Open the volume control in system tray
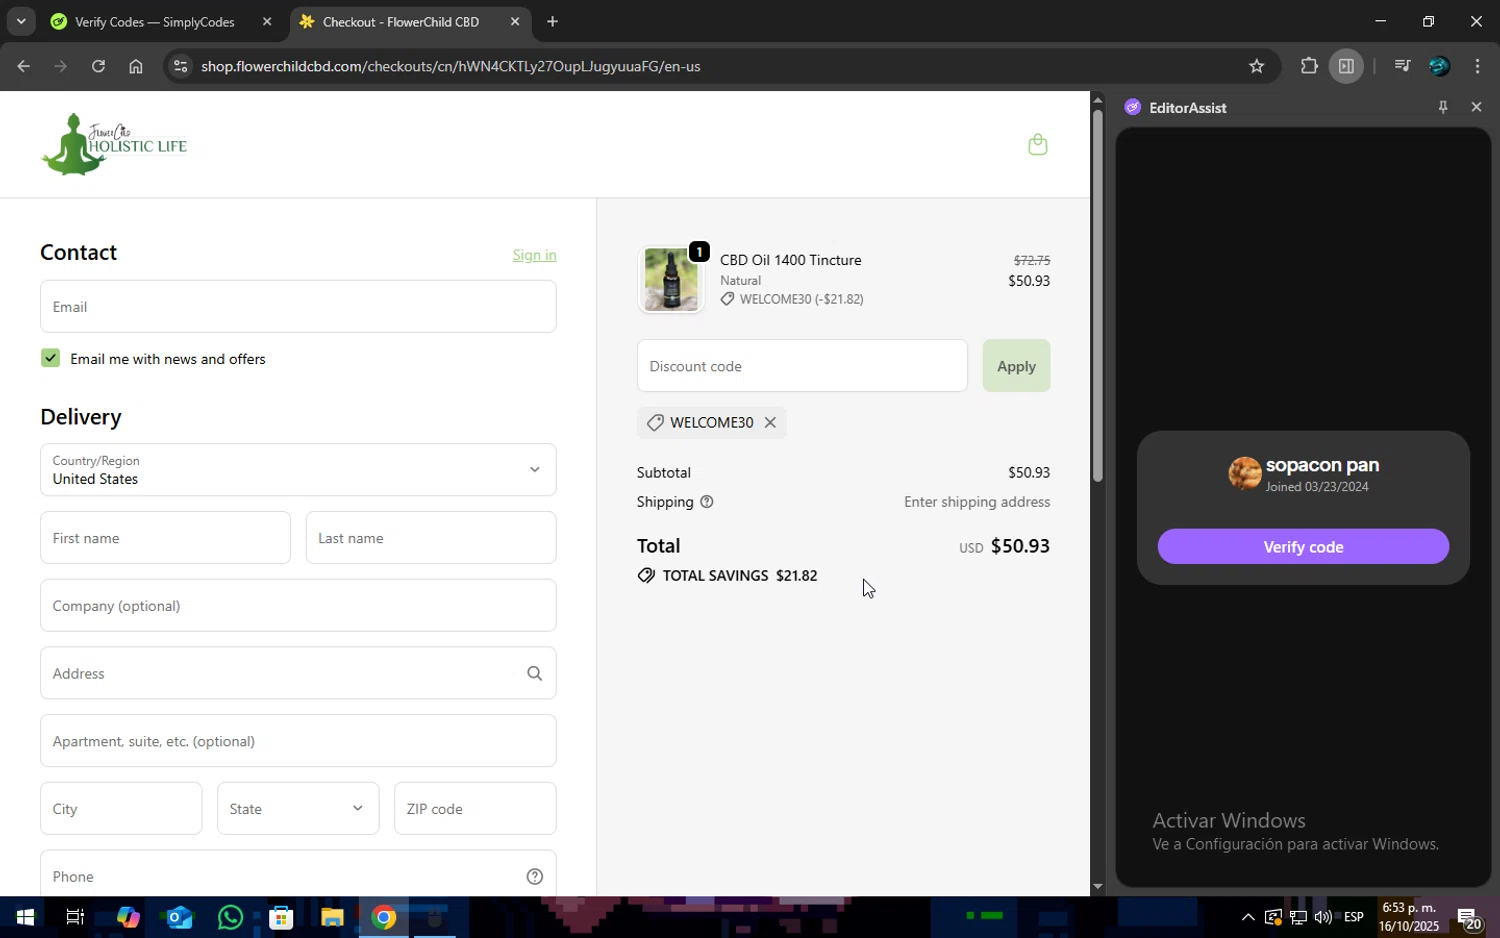 [1323, 918]
